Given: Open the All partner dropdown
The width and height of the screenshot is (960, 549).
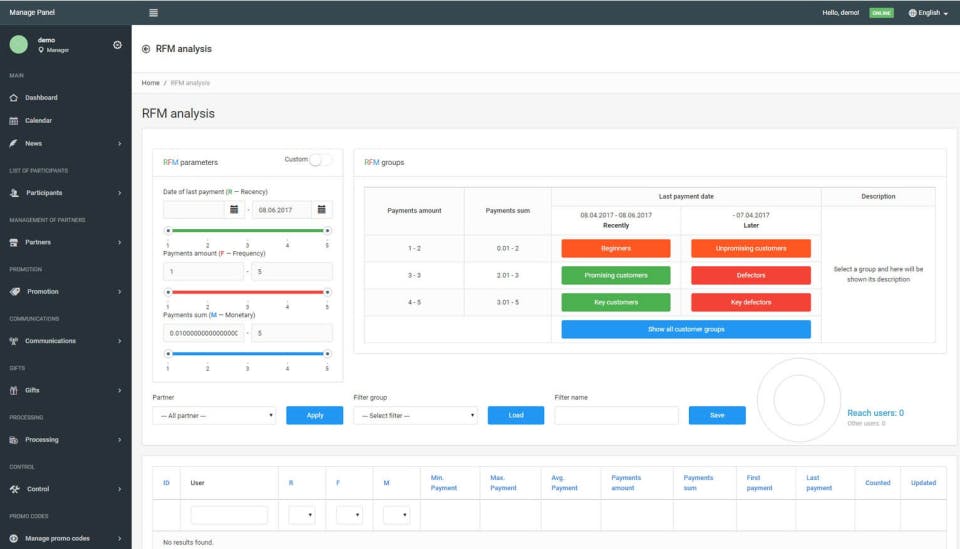Looking at the screenshot, I should pos(214,416).
